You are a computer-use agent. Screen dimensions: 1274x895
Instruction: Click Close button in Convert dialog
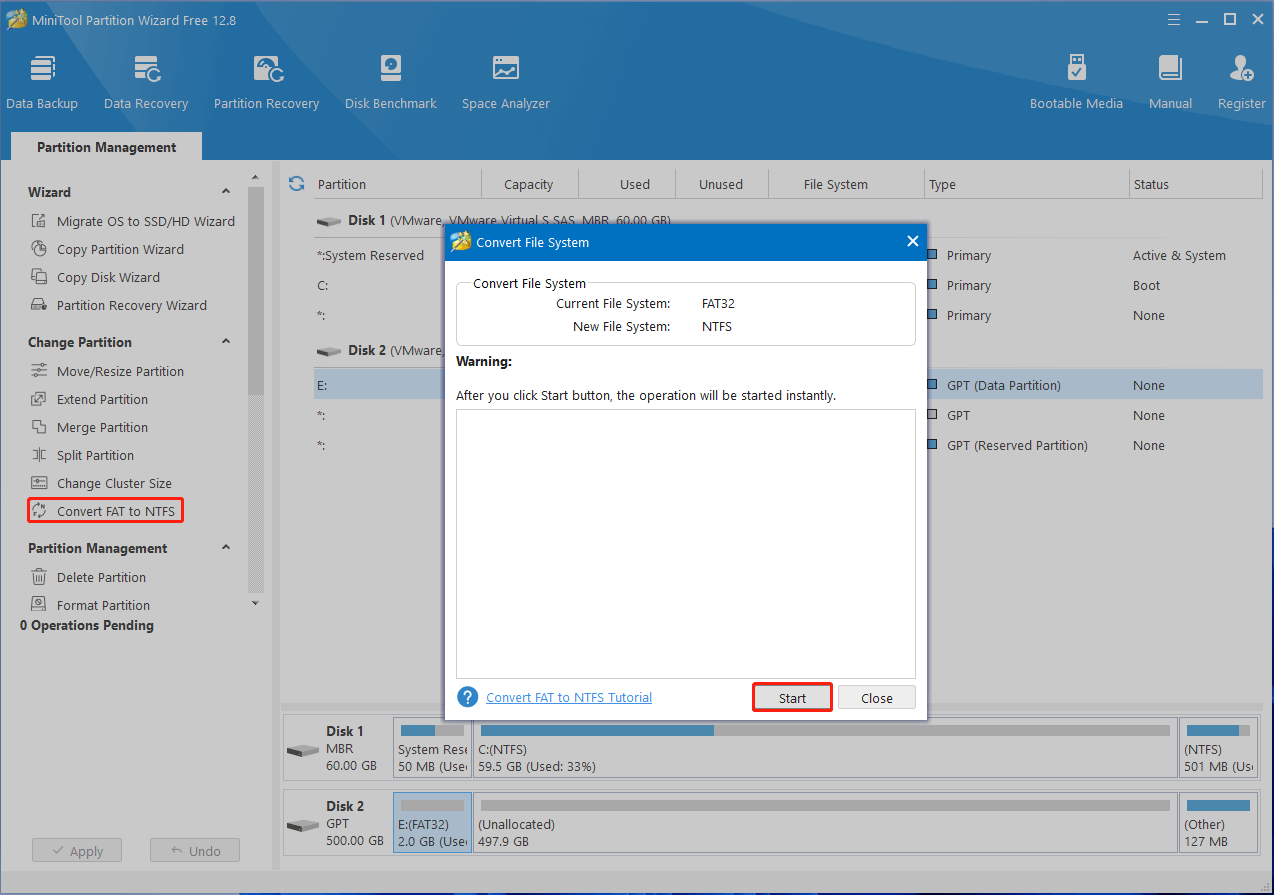(877, 698)
